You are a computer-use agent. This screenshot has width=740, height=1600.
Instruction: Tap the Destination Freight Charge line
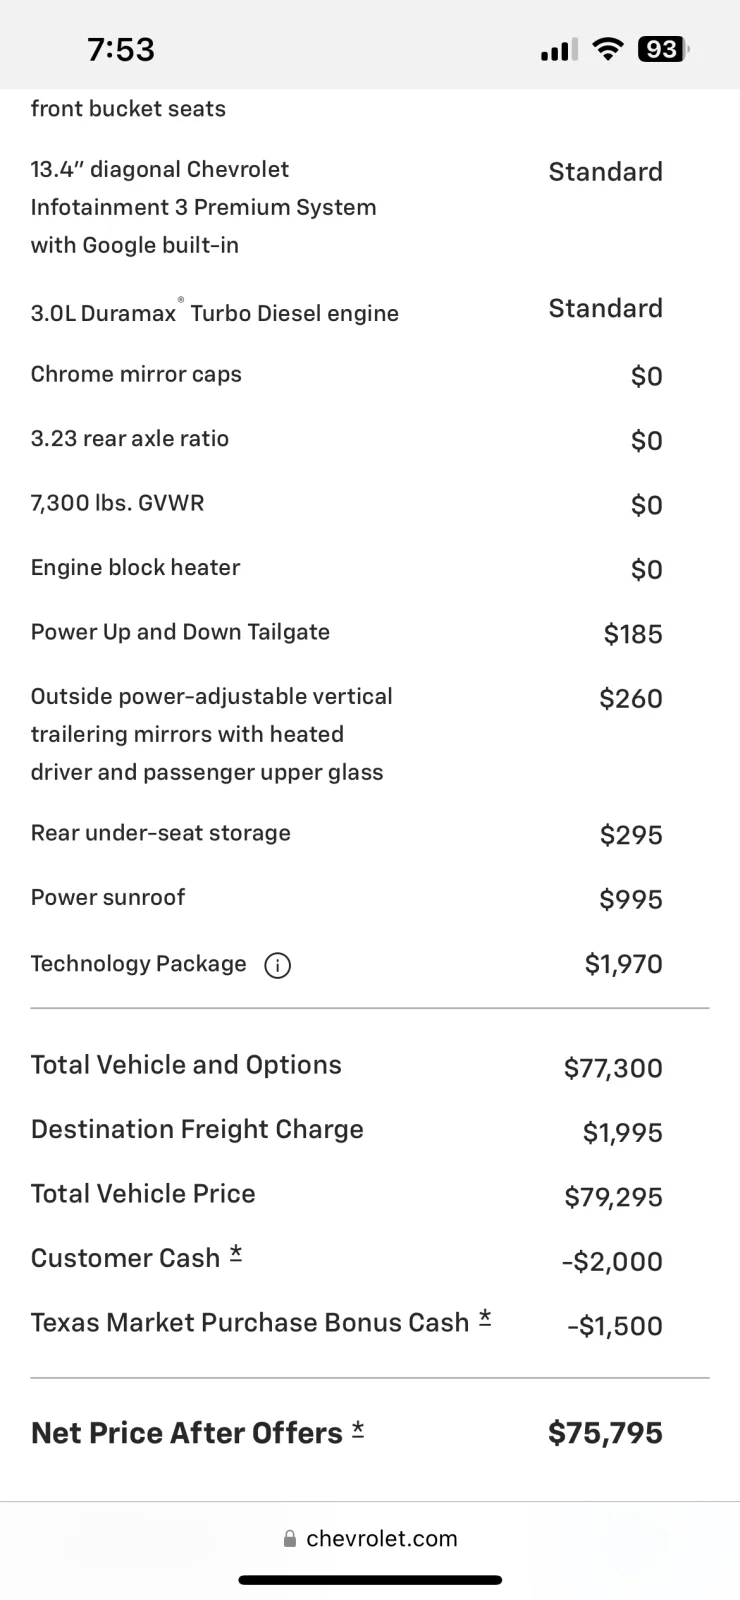pyautogui.click(x=370, y=1130)
